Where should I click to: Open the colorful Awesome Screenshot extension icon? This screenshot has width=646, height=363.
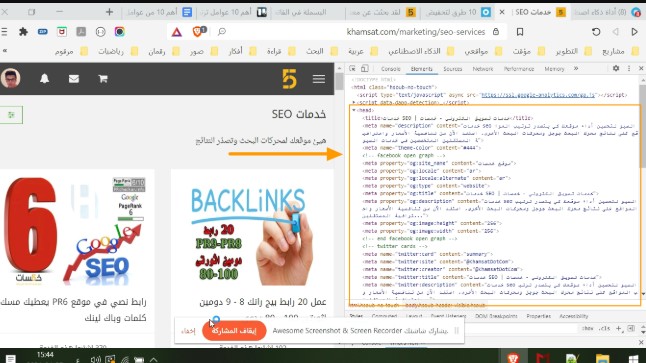tap(119, 32)
